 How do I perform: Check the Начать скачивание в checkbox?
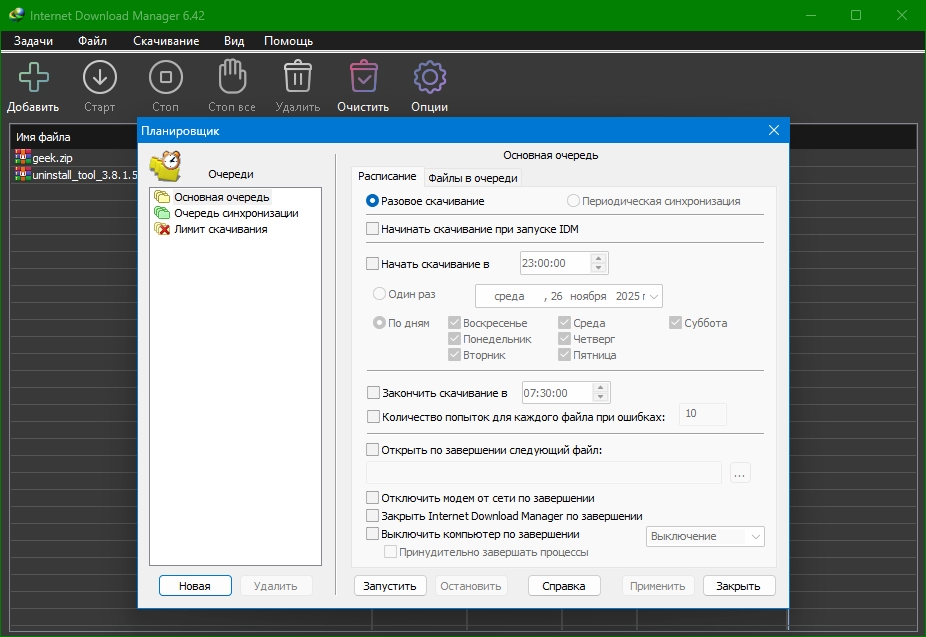click(x=372, y=263)
